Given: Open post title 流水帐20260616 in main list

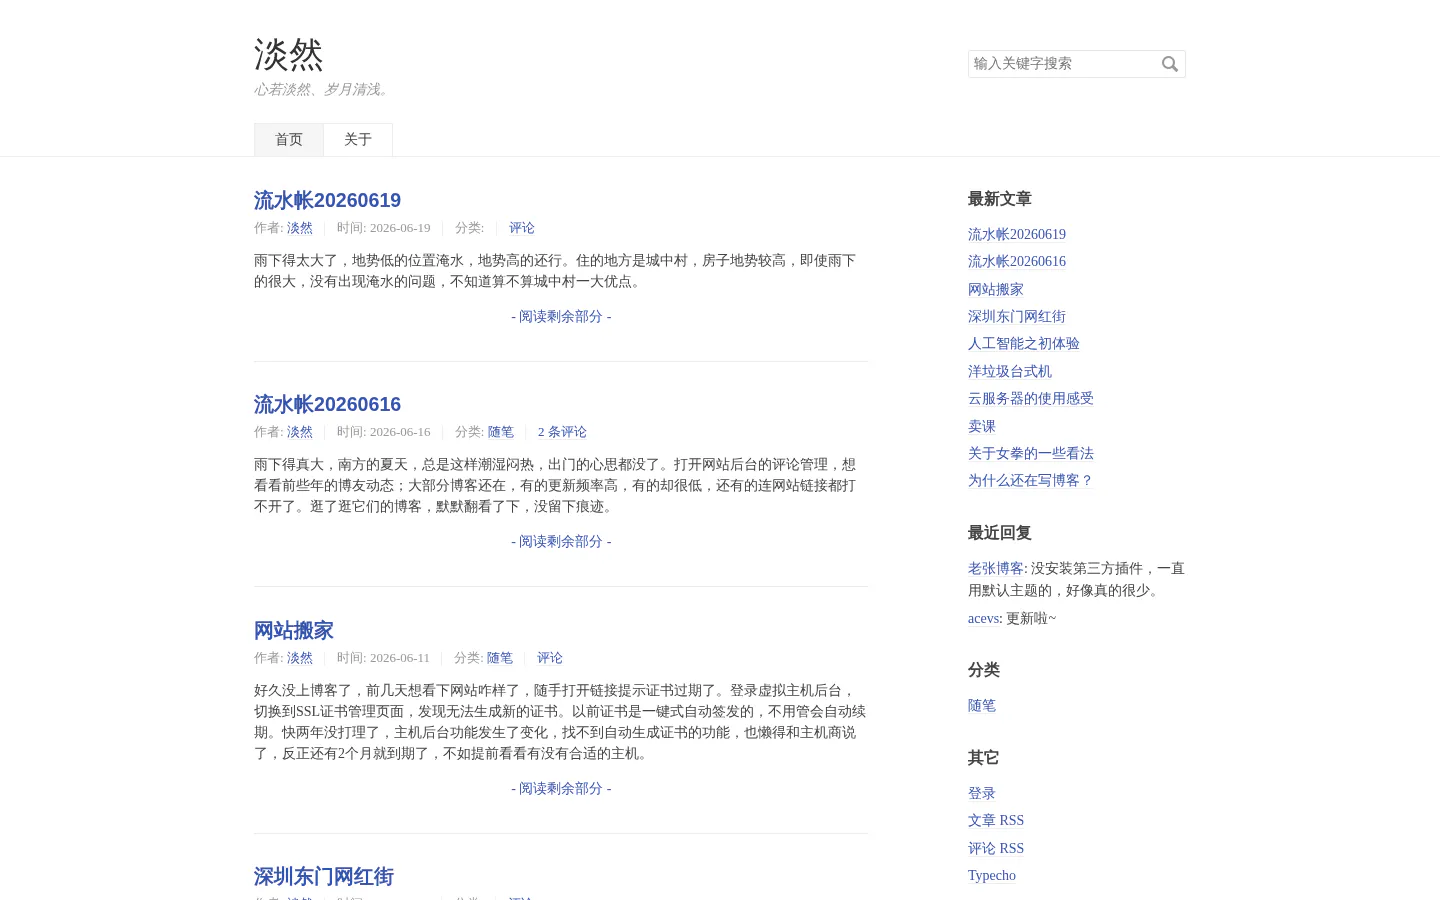Looking at the screenshot, I should (x=327, y=404).
